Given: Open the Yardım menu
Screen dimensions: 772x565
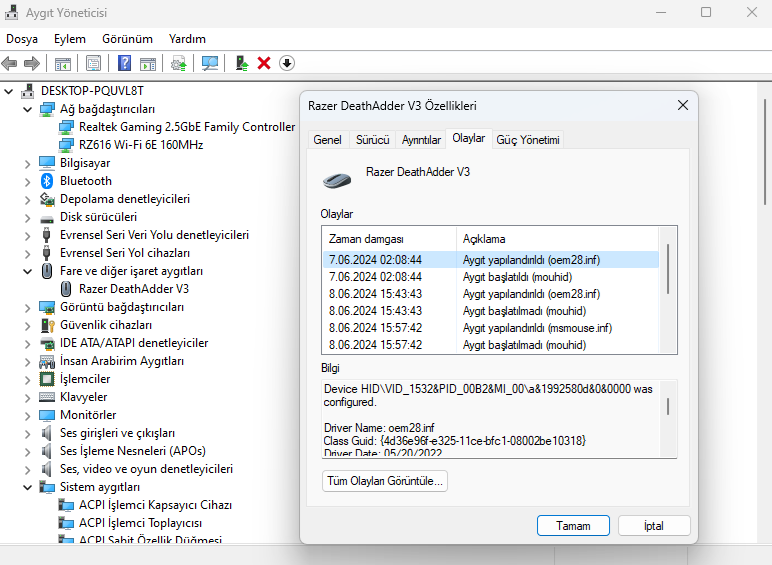Looking at the screenshot, I should pos(187,39).
